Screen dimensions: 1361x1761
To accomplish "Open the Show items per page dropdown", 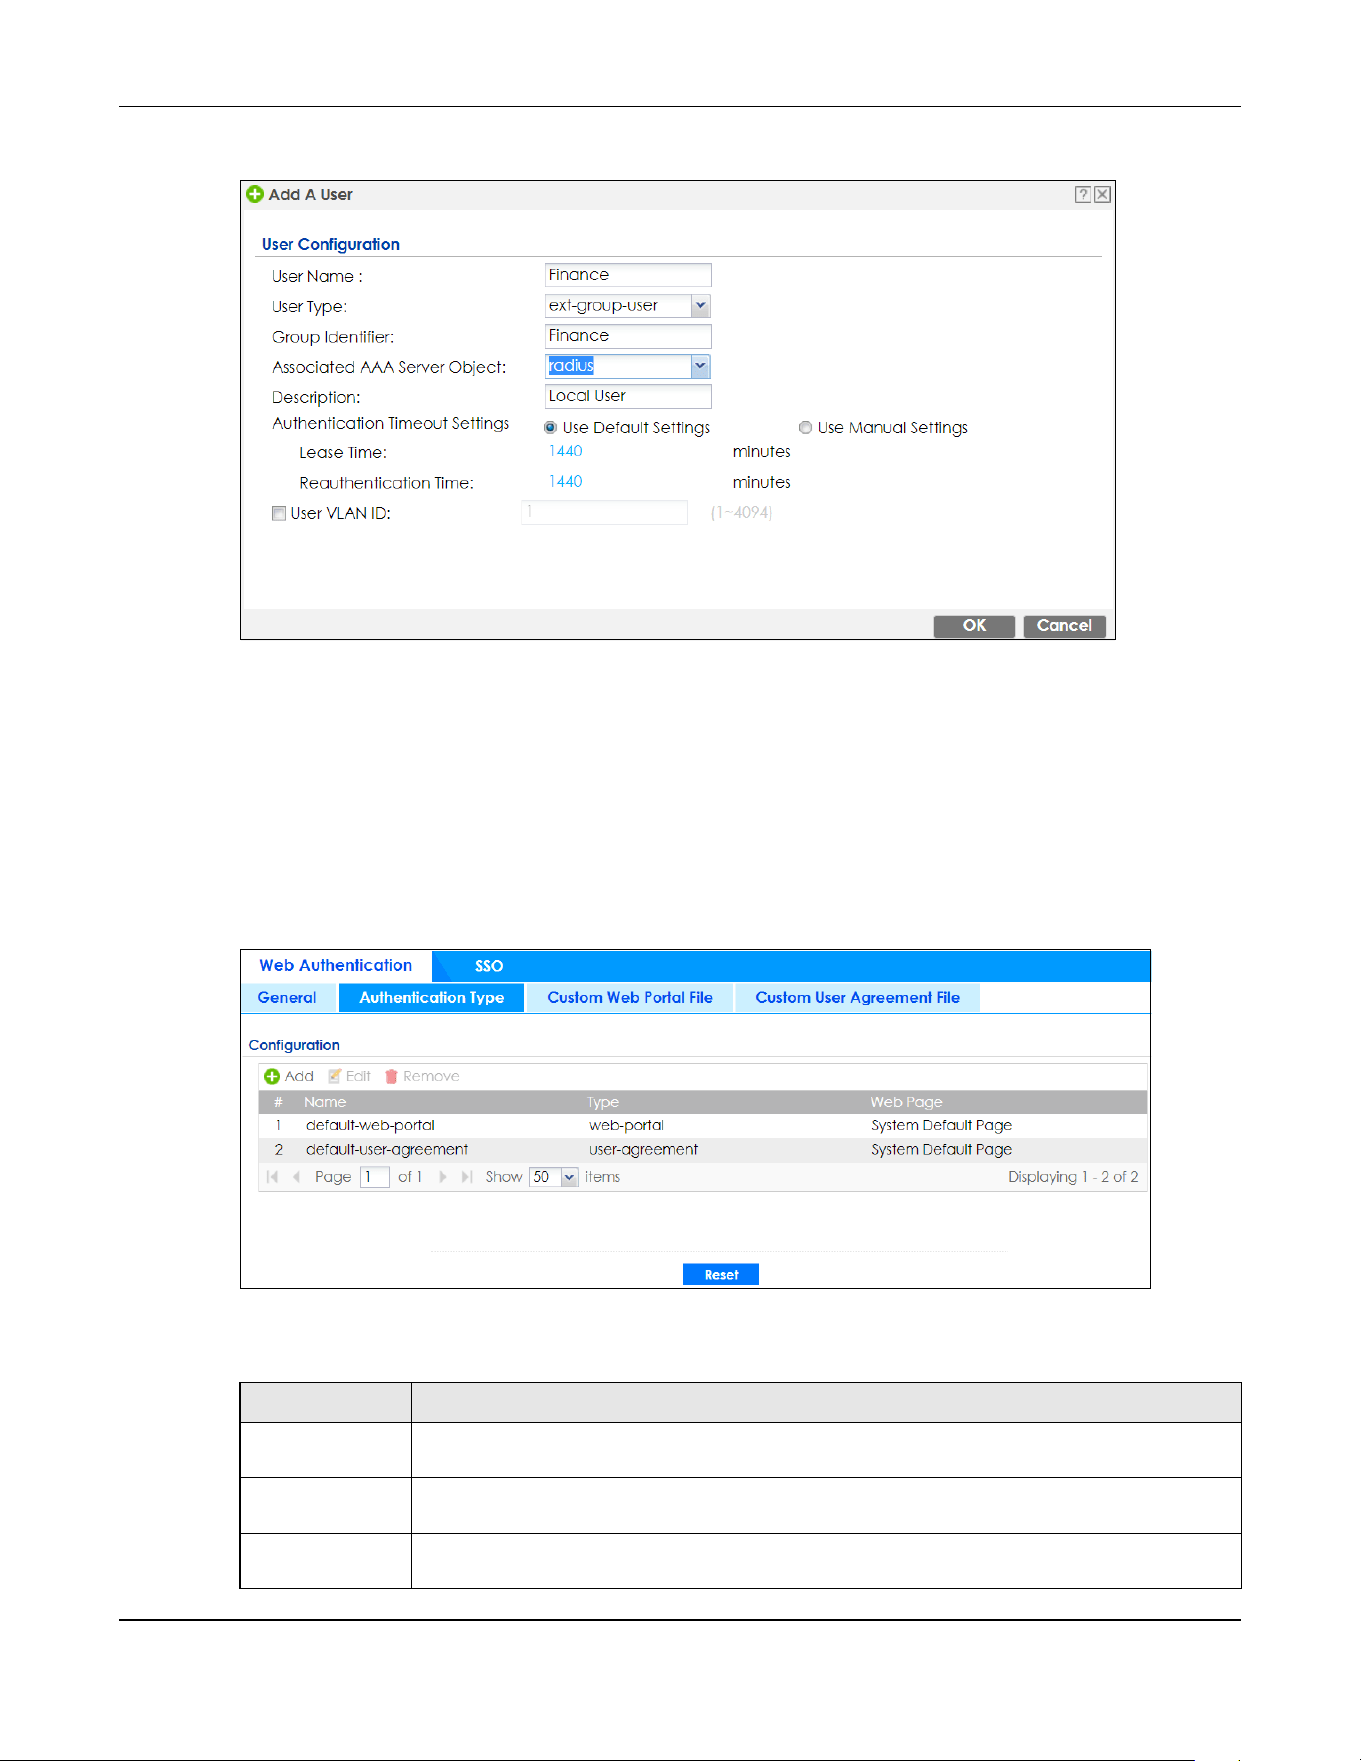I will coord(569,1177).
